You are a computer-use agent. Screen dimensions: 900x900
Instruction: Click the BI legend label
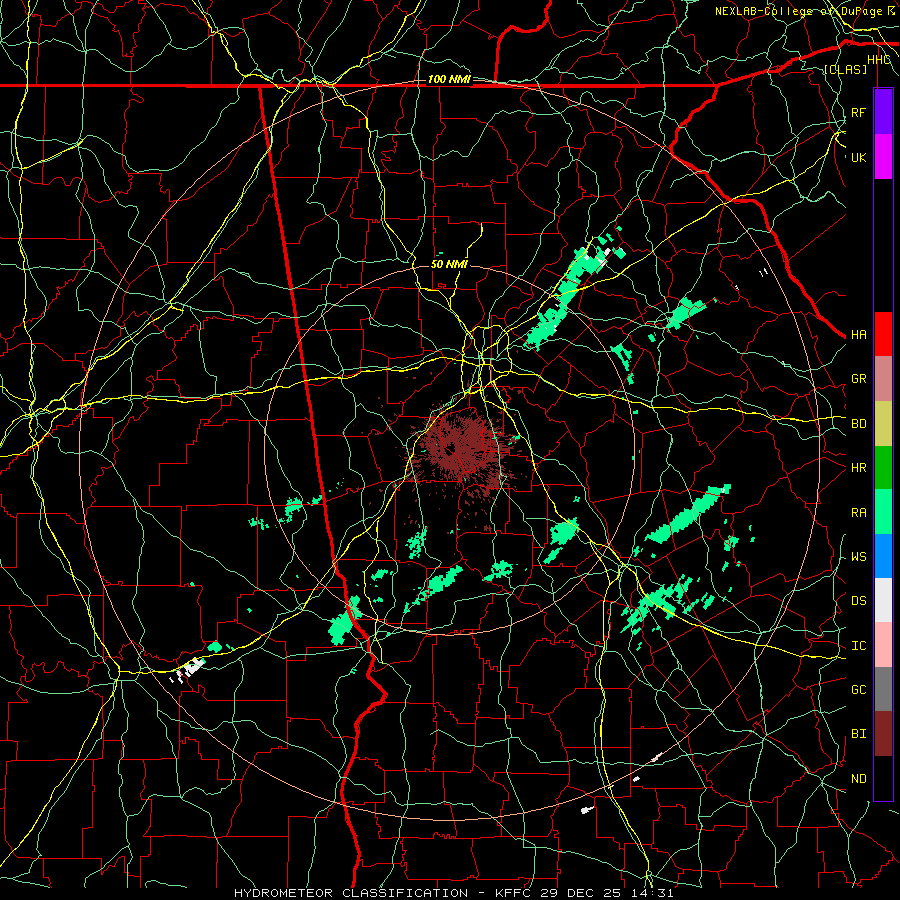coord(858,734)
